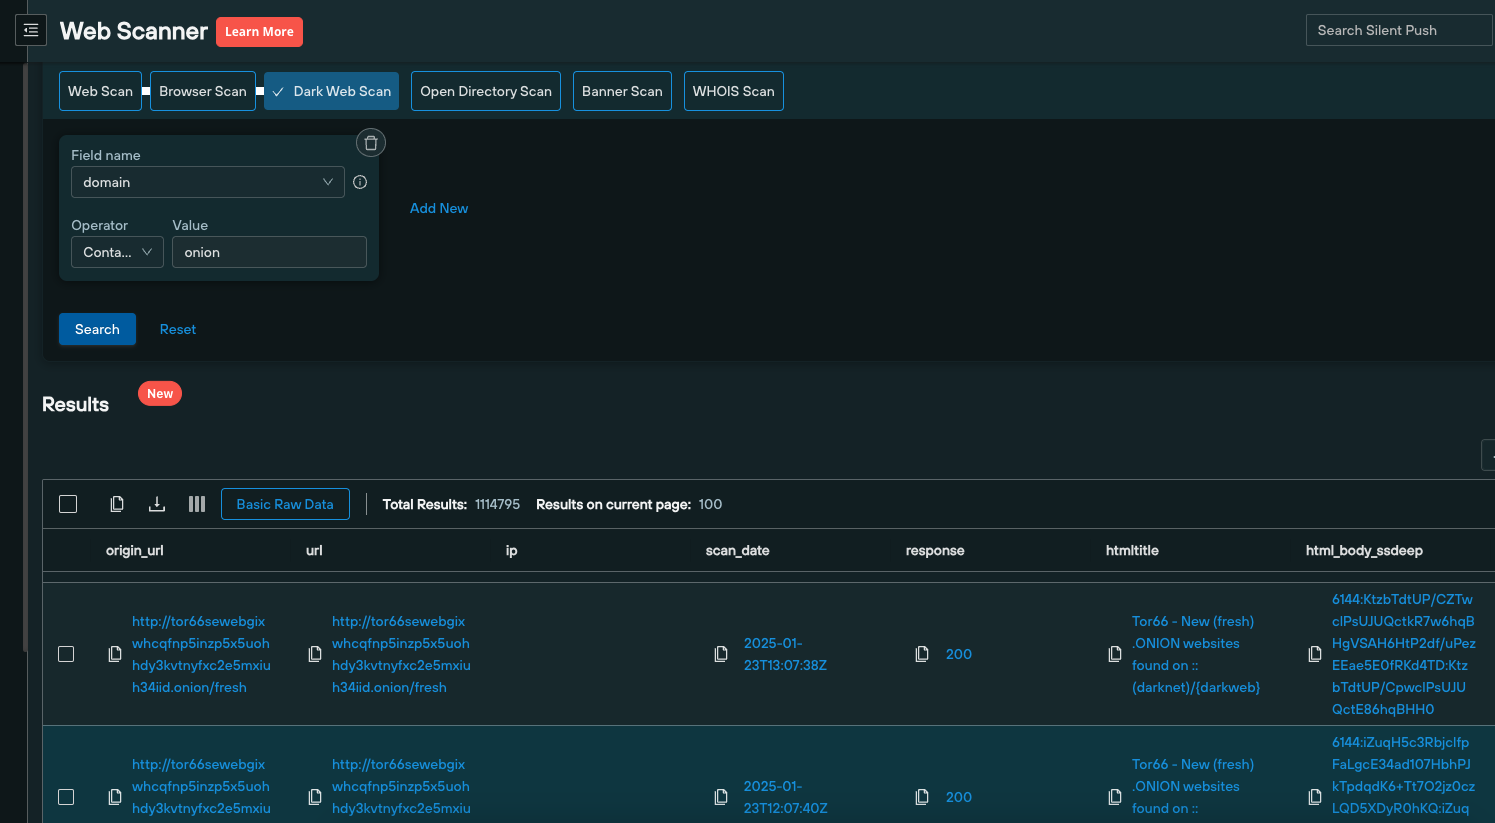Viewport: 1495px width, 823px height.
Task: Select the row scanned at 12:07:40Z
Action: [x=66, y=797]
